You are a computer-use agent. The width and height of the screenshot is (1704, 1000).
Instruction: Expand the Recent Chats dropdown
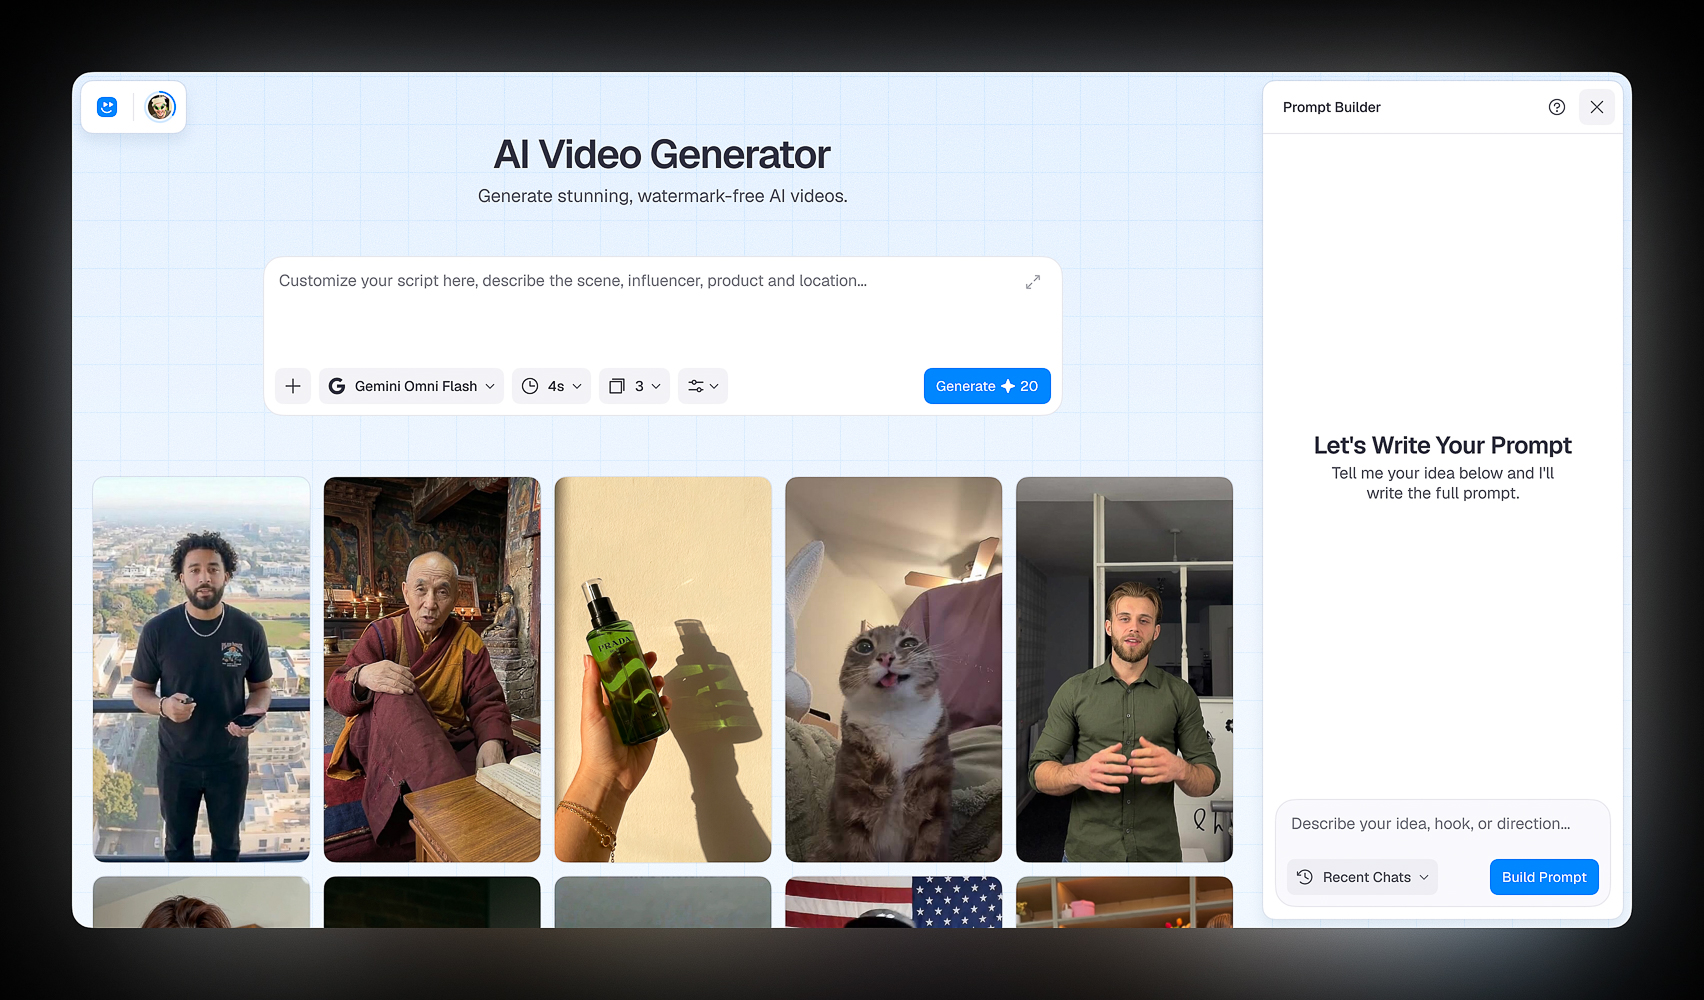1362,877
